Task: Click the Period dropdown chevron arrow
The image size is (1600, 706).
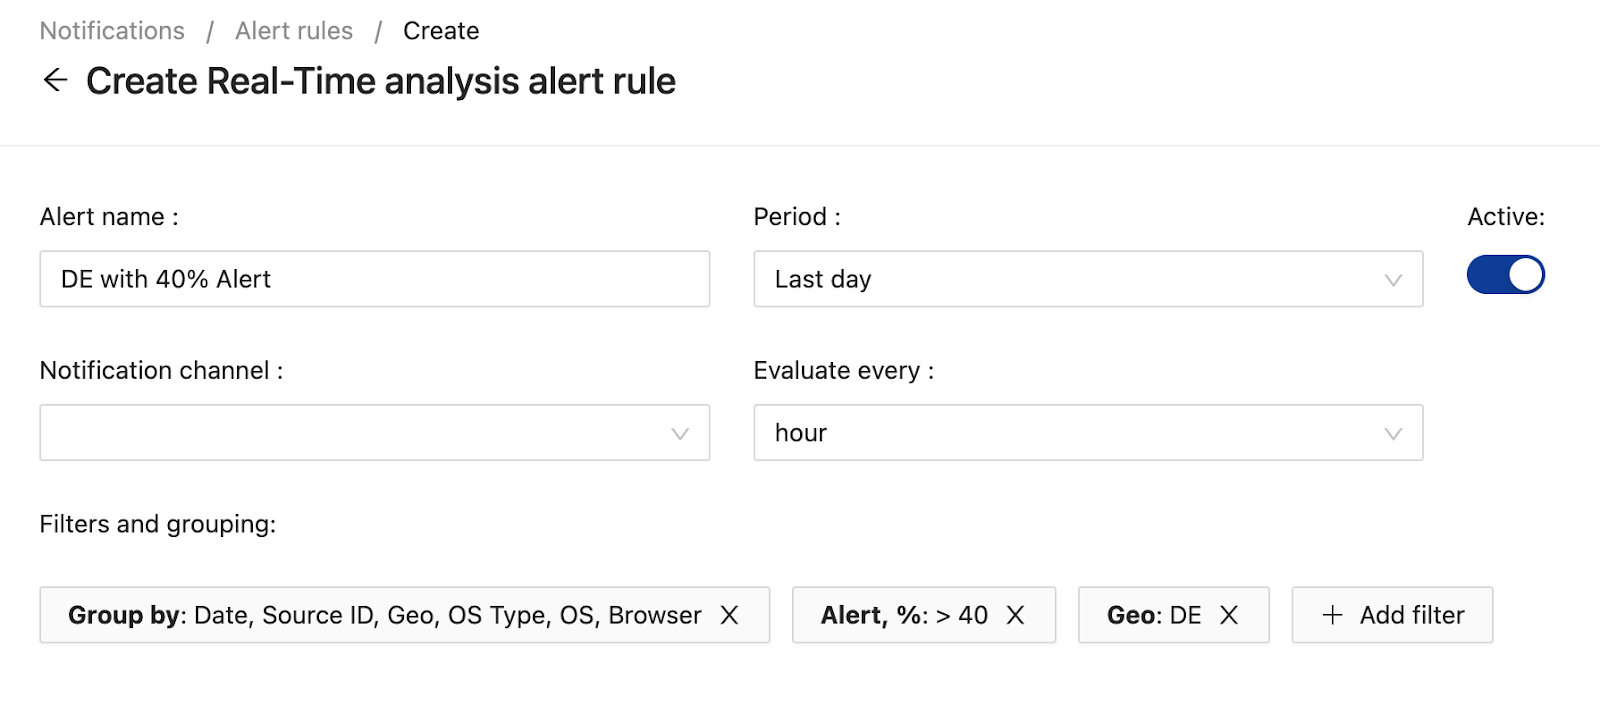Action: tap(1393, 280)
